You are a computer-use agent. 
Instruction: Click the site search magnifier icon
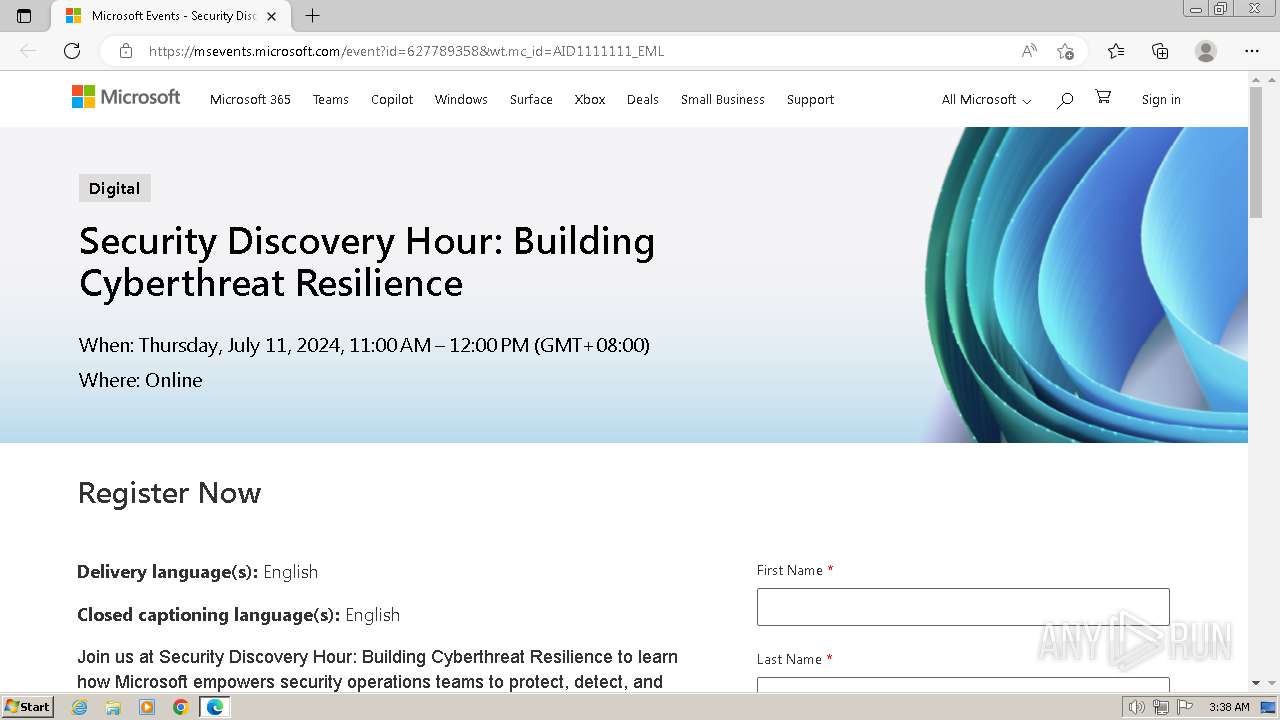[x=1065, y=100]
